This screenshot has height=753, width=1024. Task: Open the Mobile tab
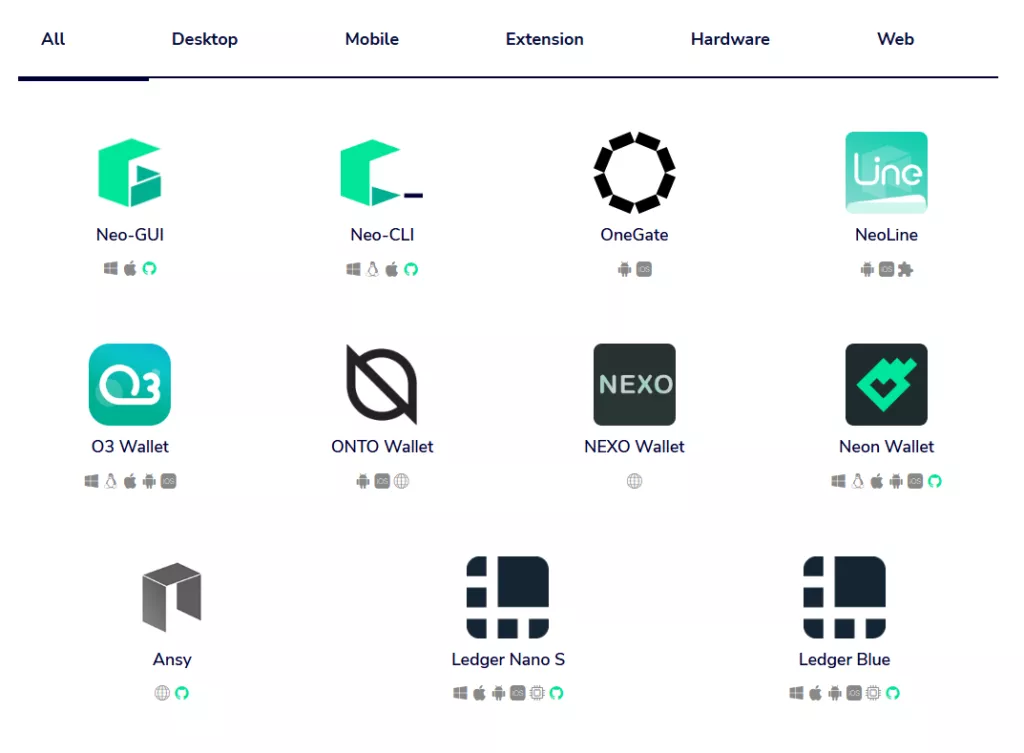[x=372, y=39]
